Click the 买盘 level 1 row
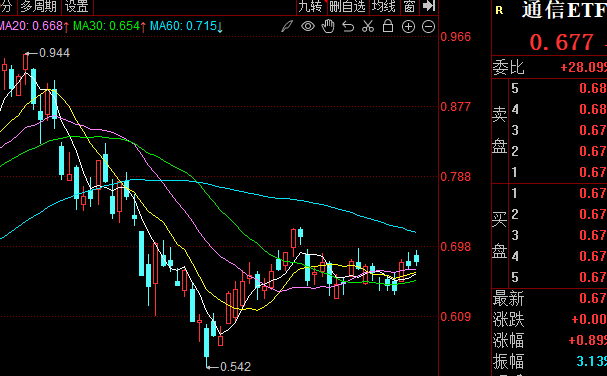This screenshot has width=607, height=376. 558,193
